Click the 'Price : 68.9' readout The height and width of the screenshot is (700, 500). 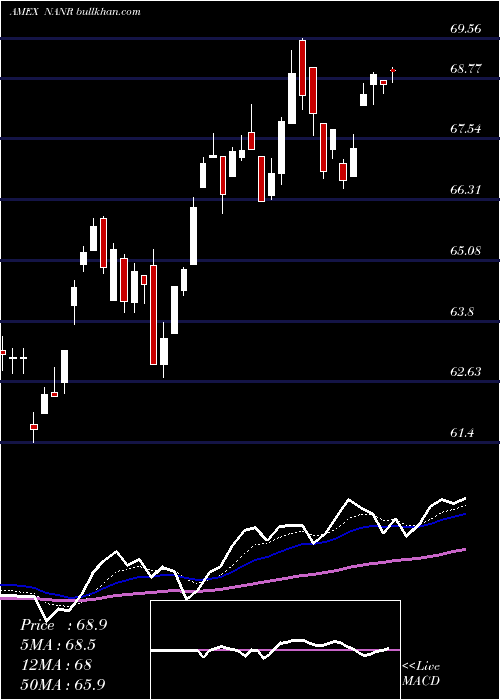click(x=63, y=625)
